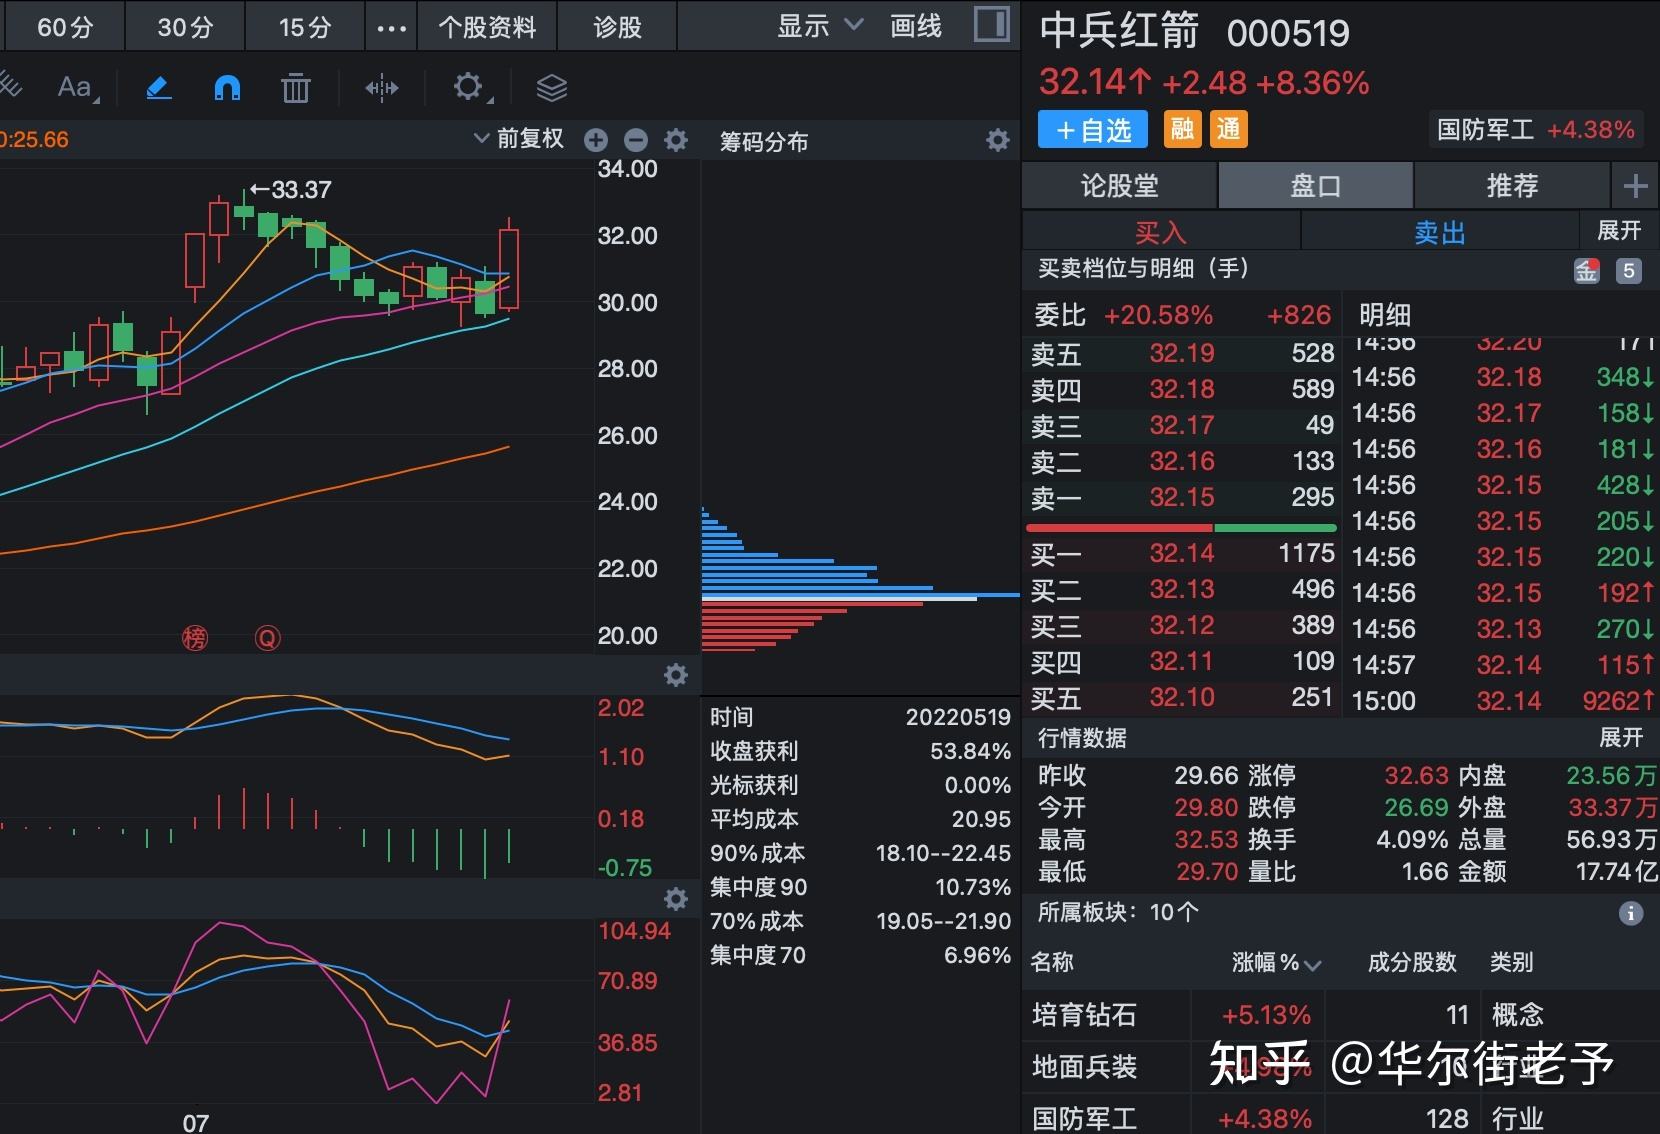The width and height of the screenshot is (1660, 1134).
Task: Expand the order book with 展开
Action: point(1619,231)
